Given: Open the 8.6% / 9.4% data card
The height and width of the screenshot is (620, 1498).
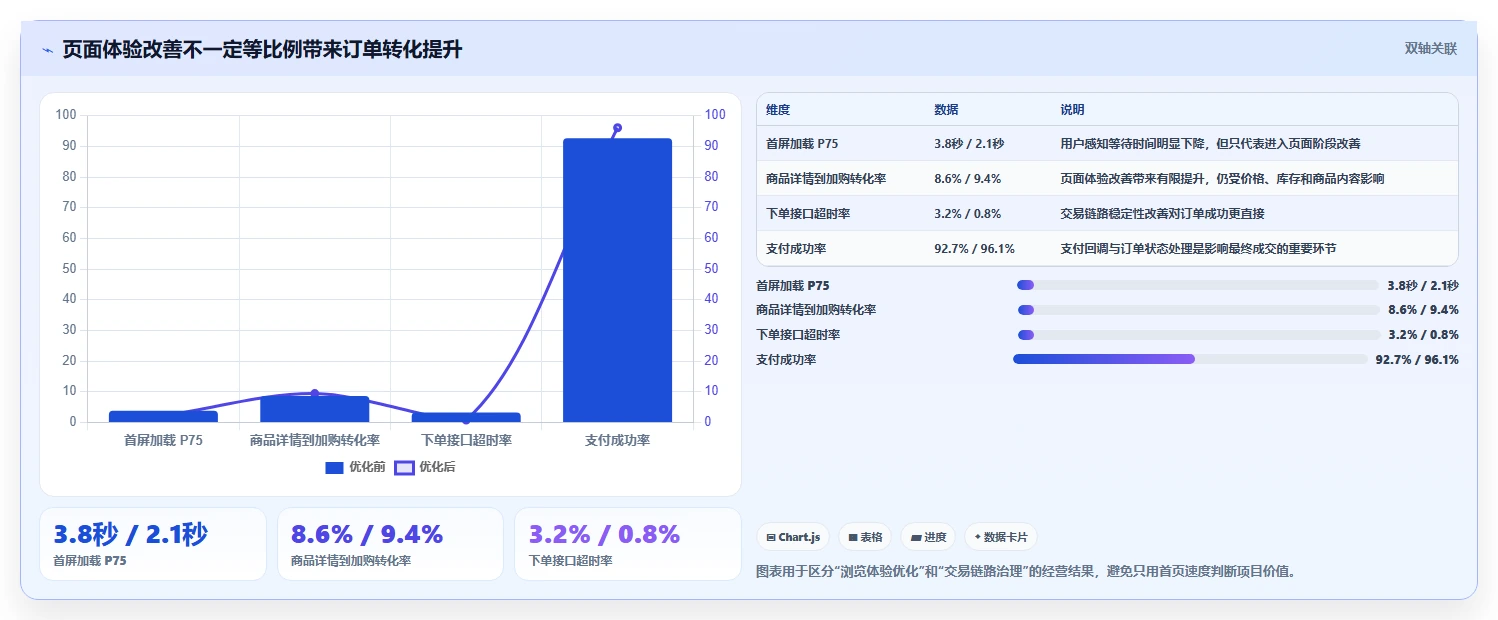Looking at the screenshot, I should [x=390, y=544].
